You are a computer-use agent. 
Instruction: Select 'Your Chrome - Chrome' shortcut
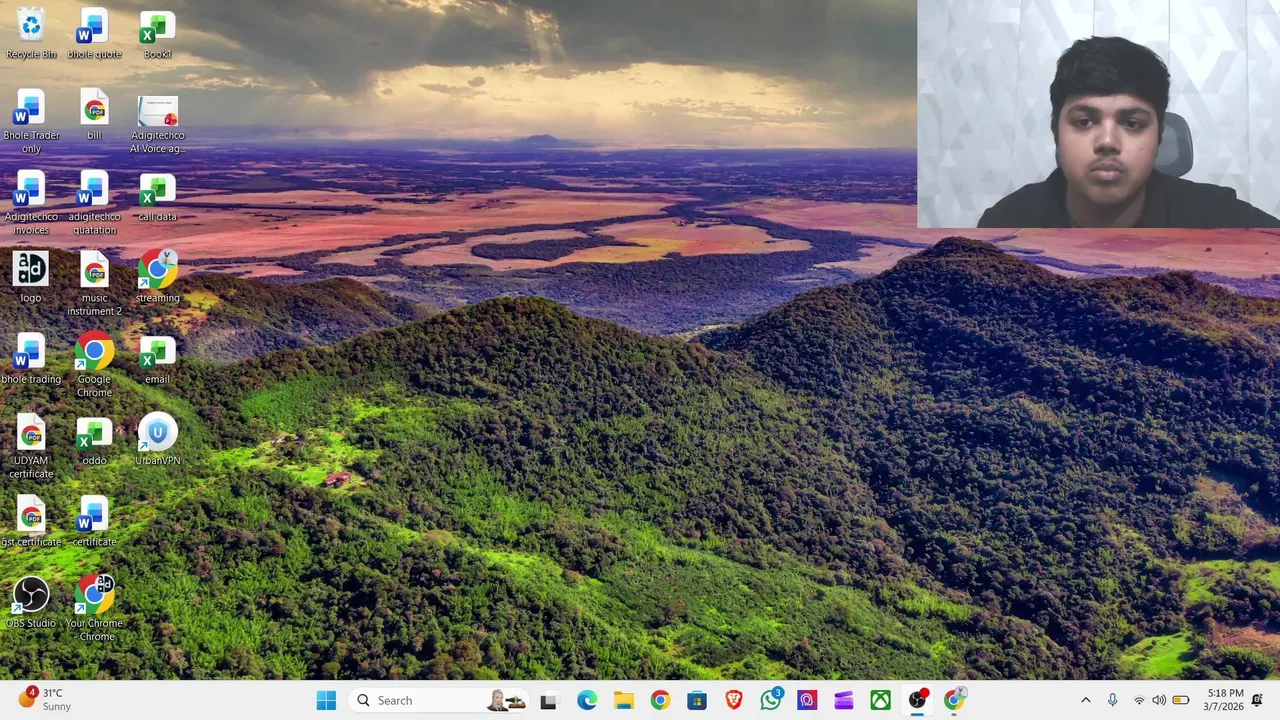[94, 608]
